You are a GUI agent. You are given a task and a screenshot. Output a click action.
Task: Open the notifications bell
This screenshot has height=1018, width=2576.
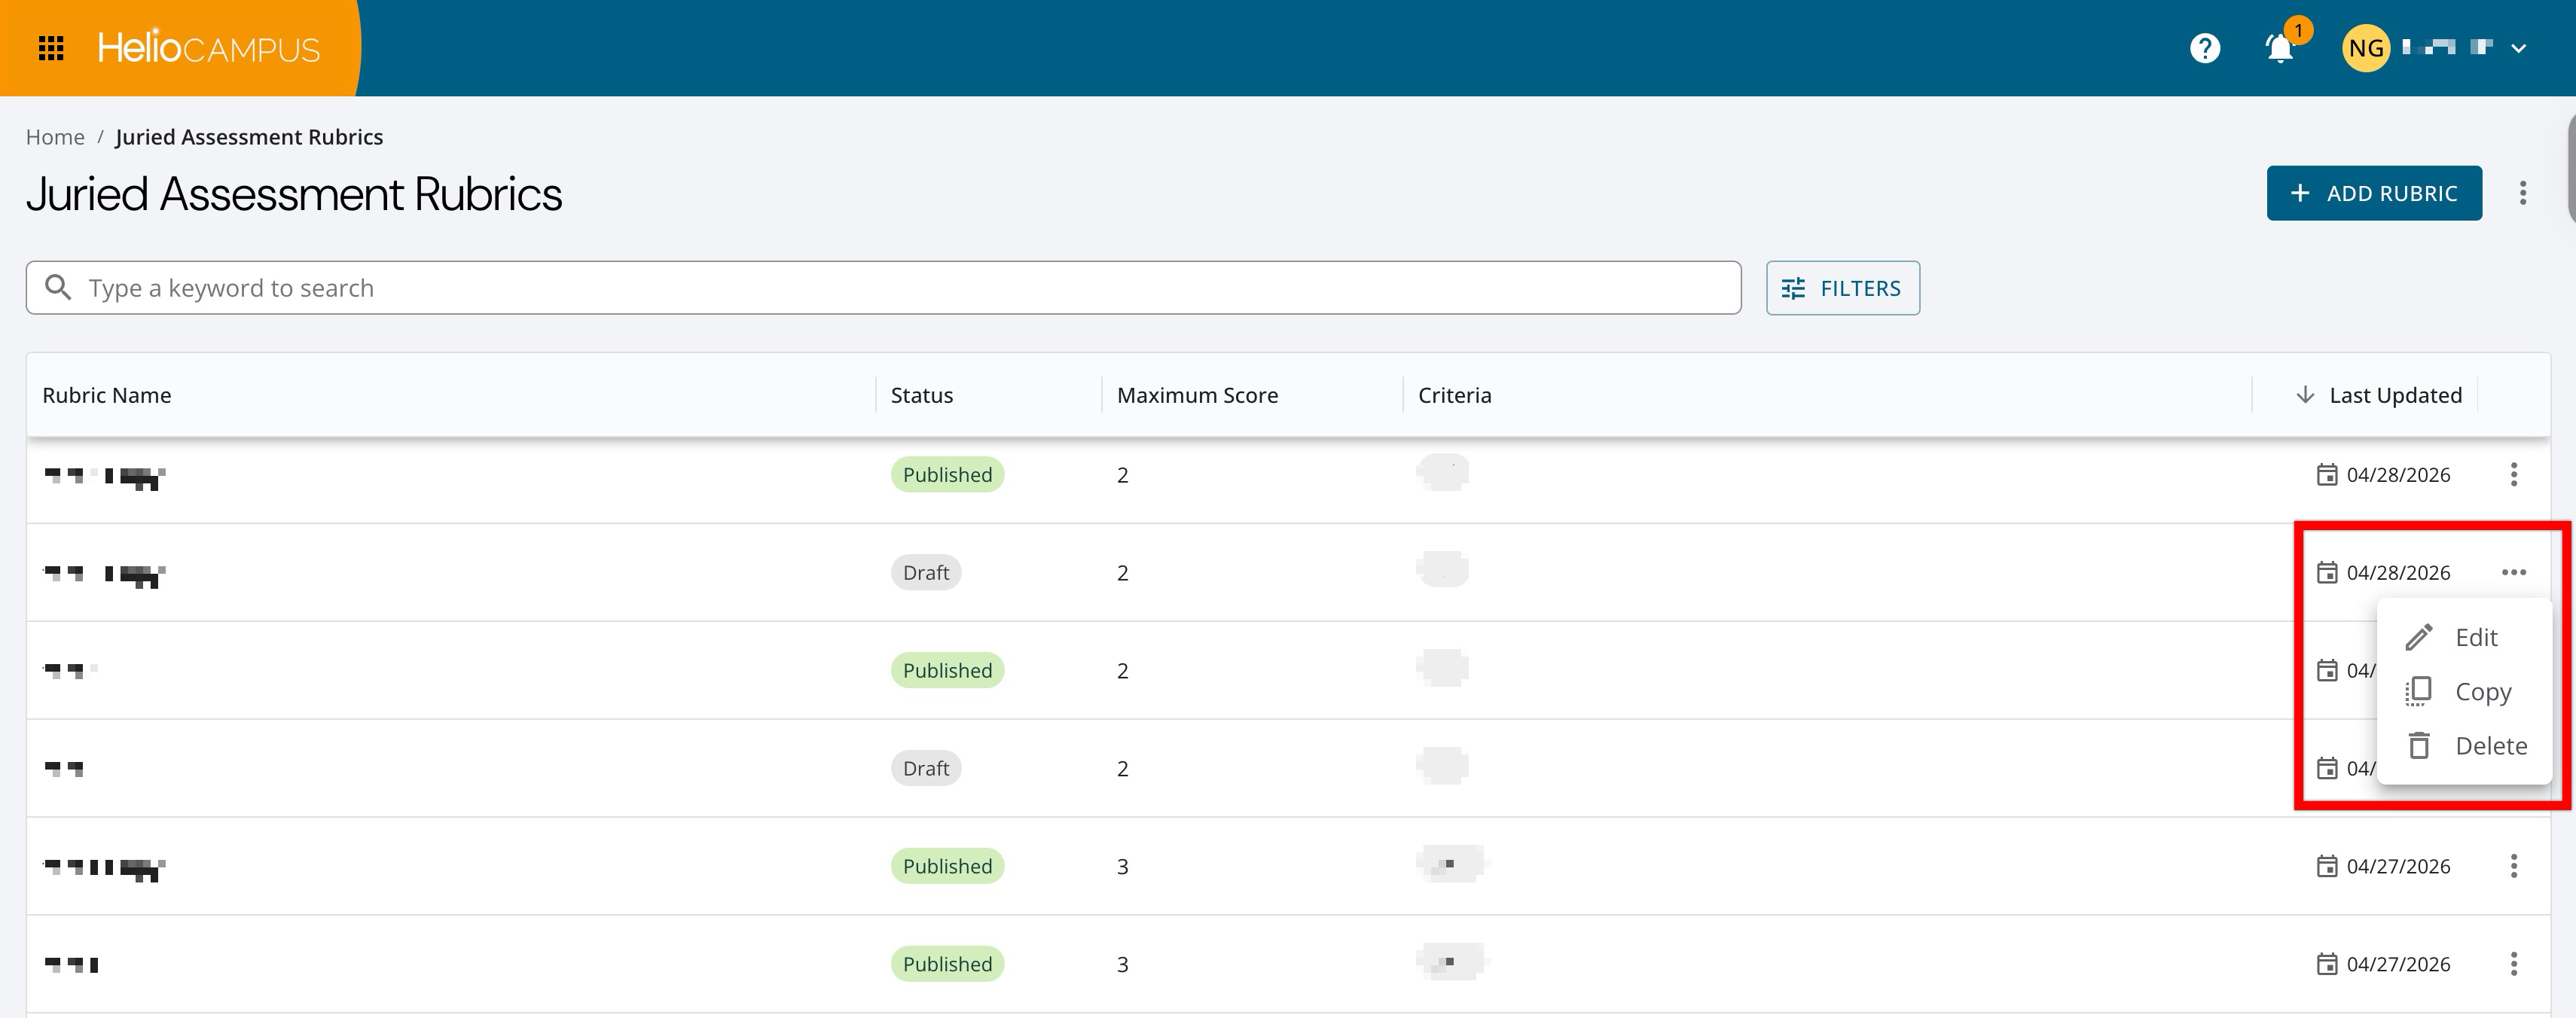click(x=2279, y=48)
